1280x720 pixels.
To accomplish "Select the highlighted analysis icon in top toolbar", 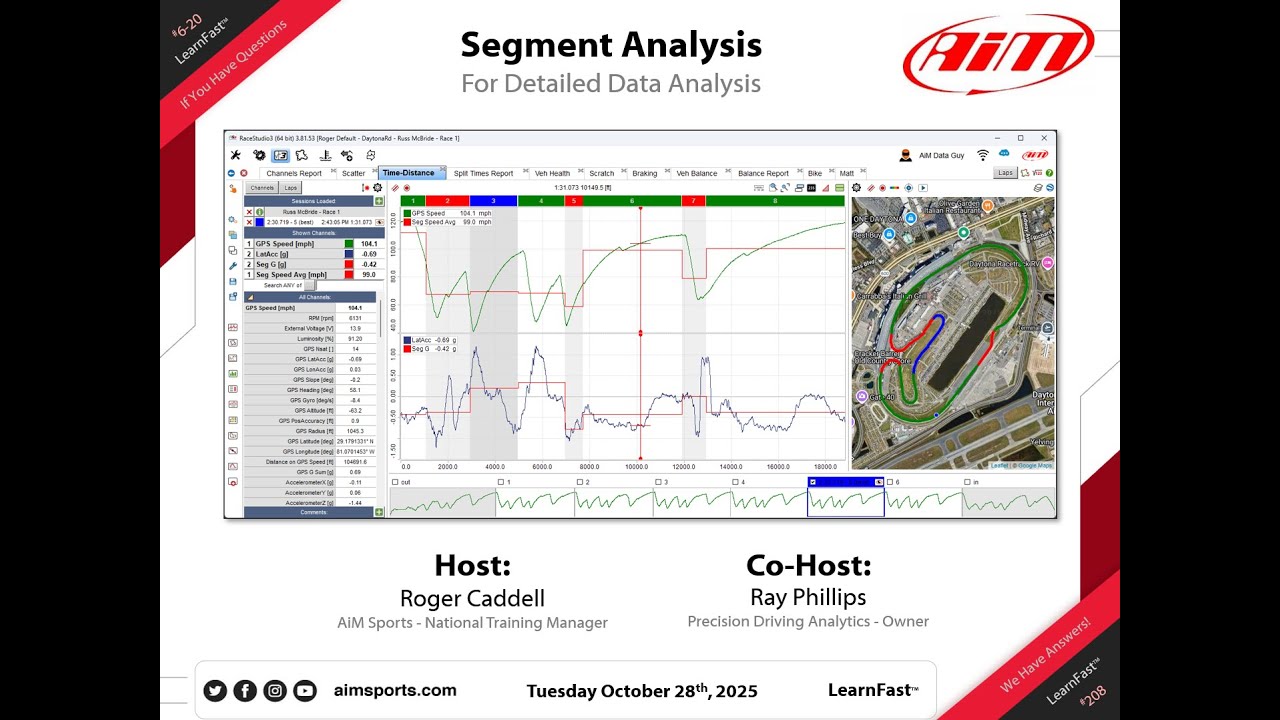I will coord(280,155).
